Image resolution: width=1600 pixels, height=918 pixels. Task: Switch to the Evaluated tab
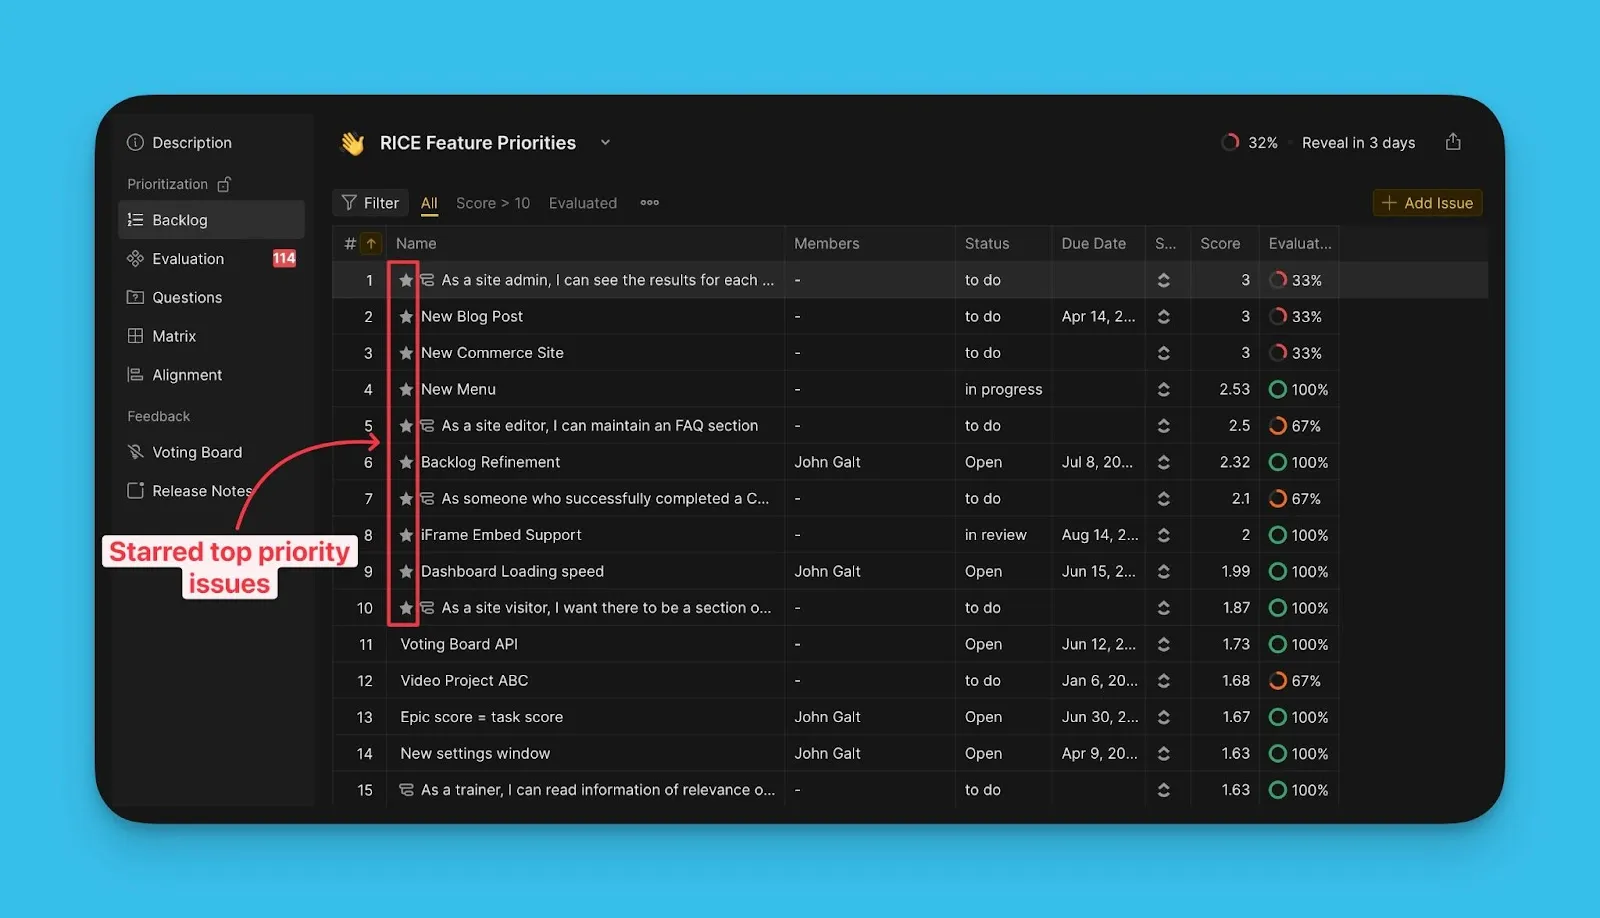click(x=582, y=203)
